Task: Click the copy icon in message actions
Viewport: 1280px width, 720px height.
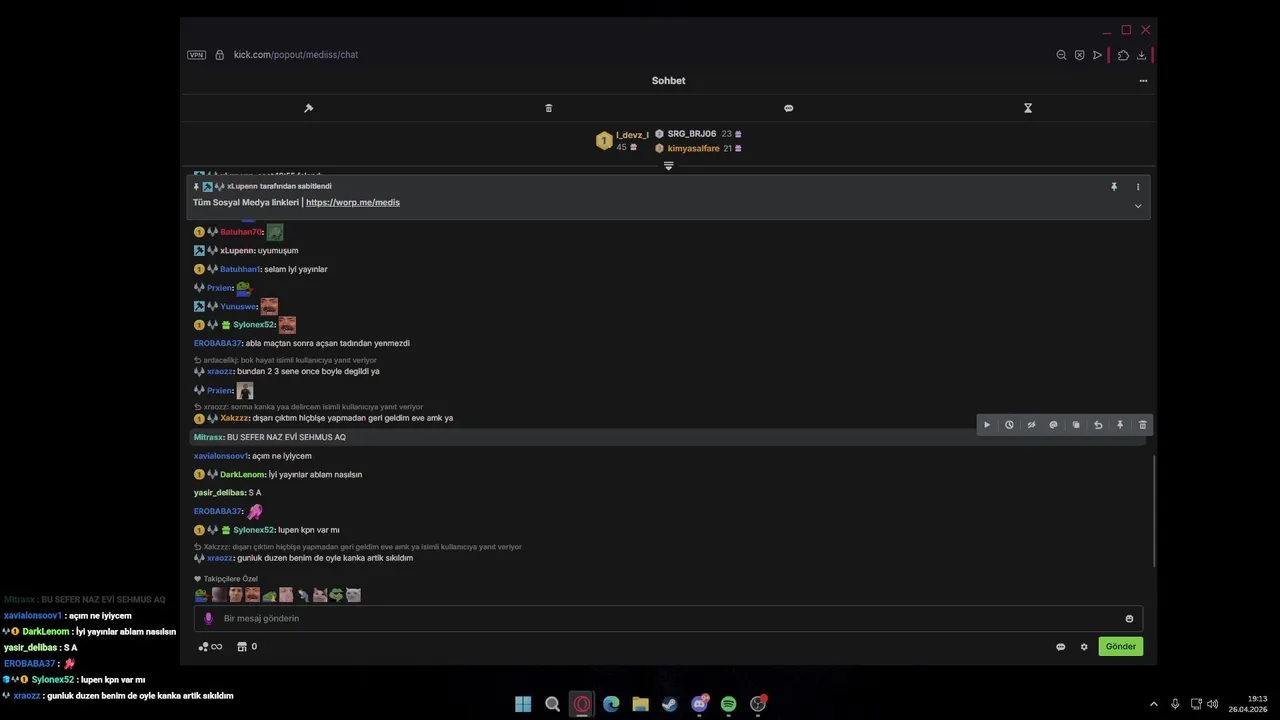Action: [1076, 425]
